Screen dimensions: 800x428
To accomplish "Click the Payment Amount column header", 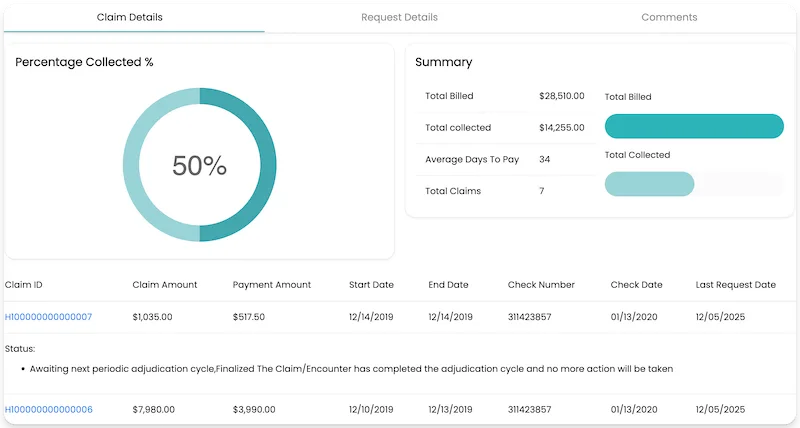I will (271, 285).
